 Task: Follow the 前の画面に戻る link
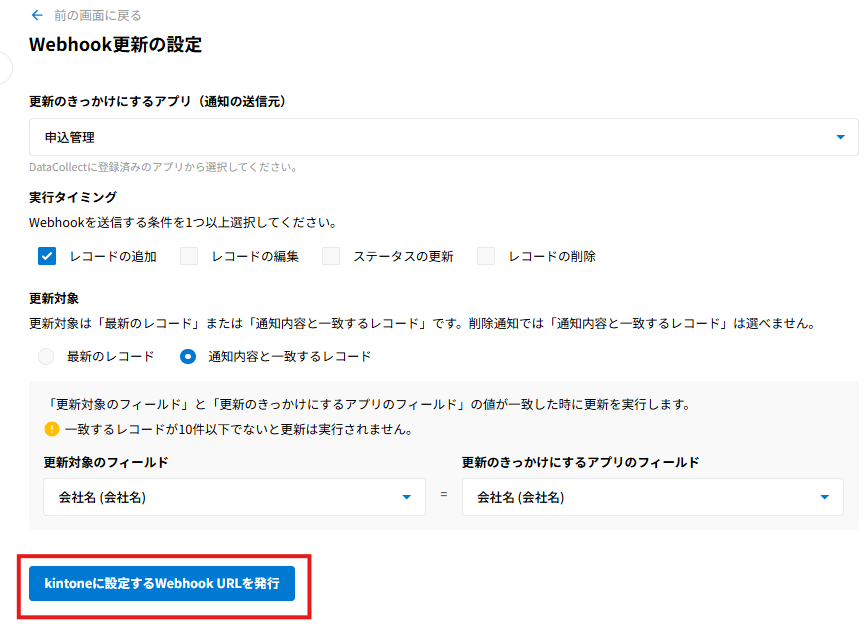coord(97,15)
